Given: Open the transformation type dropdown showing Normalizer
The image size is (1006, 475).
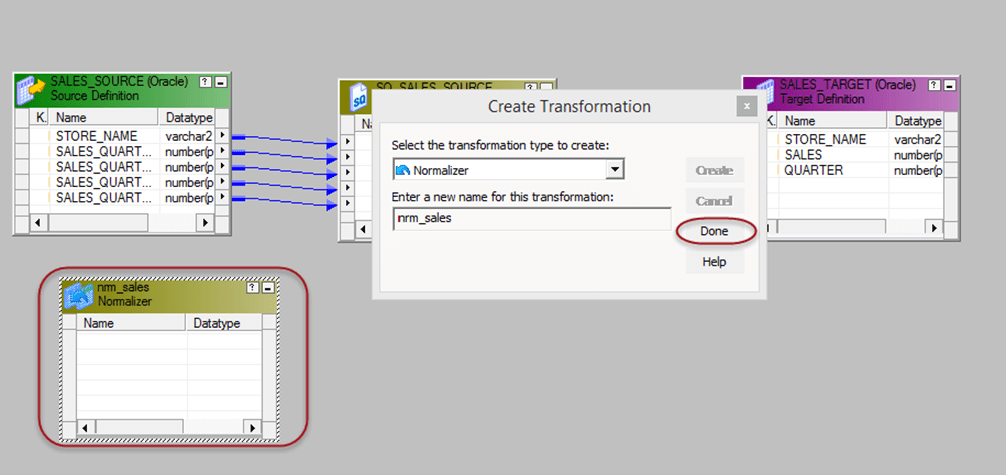Looking at the screenshot, I should [x=615, y=170].
